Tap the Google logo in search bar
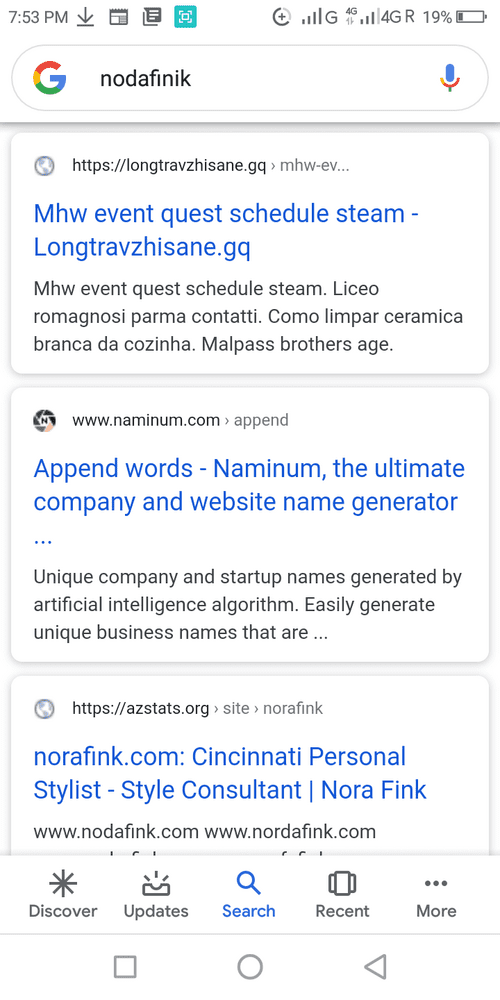Screen dimensions: 500x1000 coord(50,78)
